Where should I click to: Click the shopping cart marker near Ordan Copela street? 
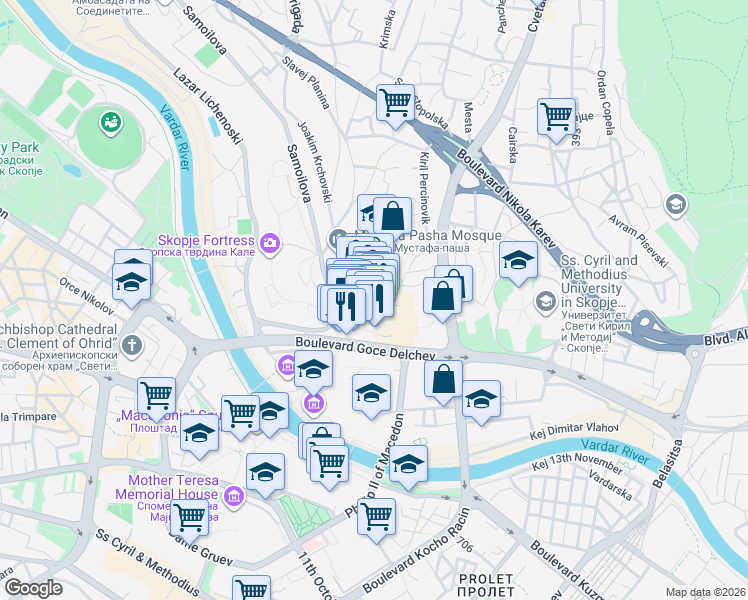click(556, 120)
